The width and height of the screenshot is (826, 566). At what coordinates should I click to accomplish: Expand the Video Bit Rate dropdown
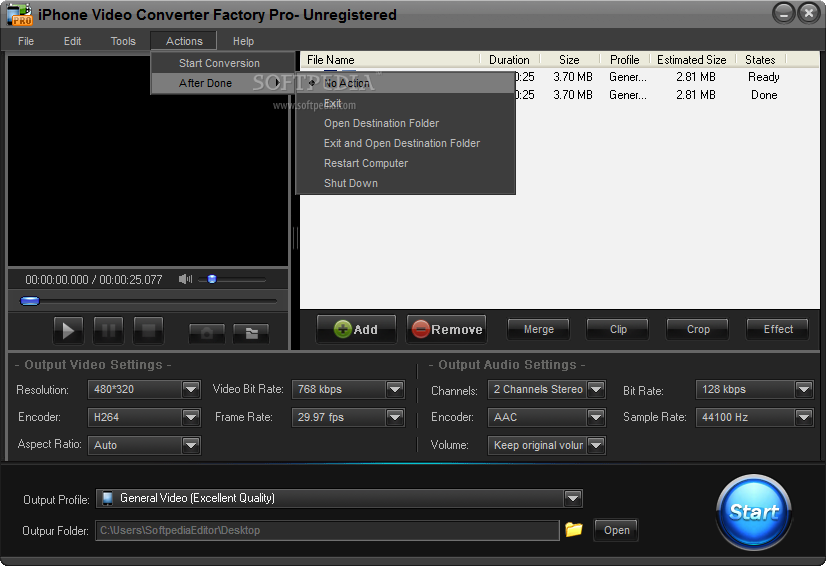point(395,389)
